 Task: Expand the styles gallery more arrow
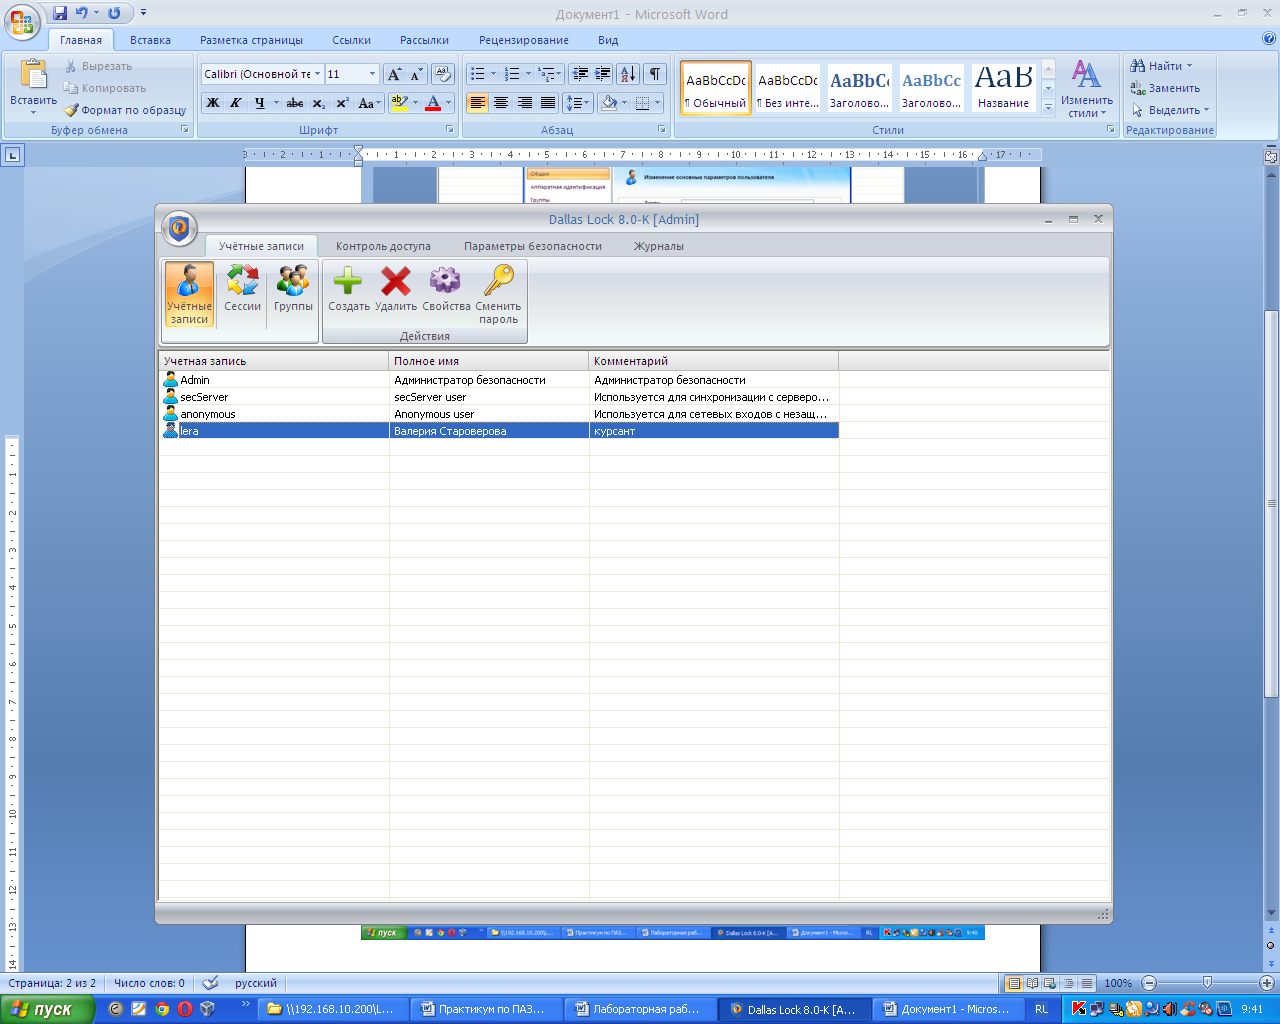[x=1048, y=108]
